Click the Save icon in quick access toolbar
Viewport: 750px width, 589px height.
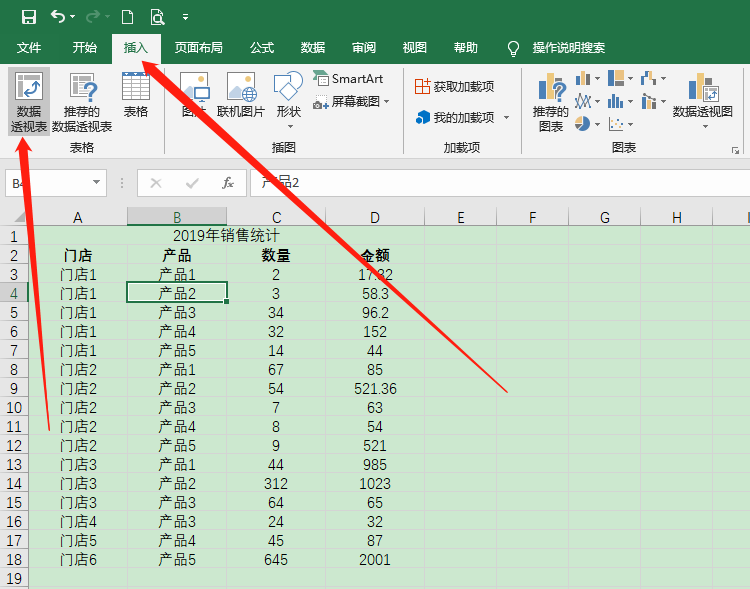[x=29, y=17]
